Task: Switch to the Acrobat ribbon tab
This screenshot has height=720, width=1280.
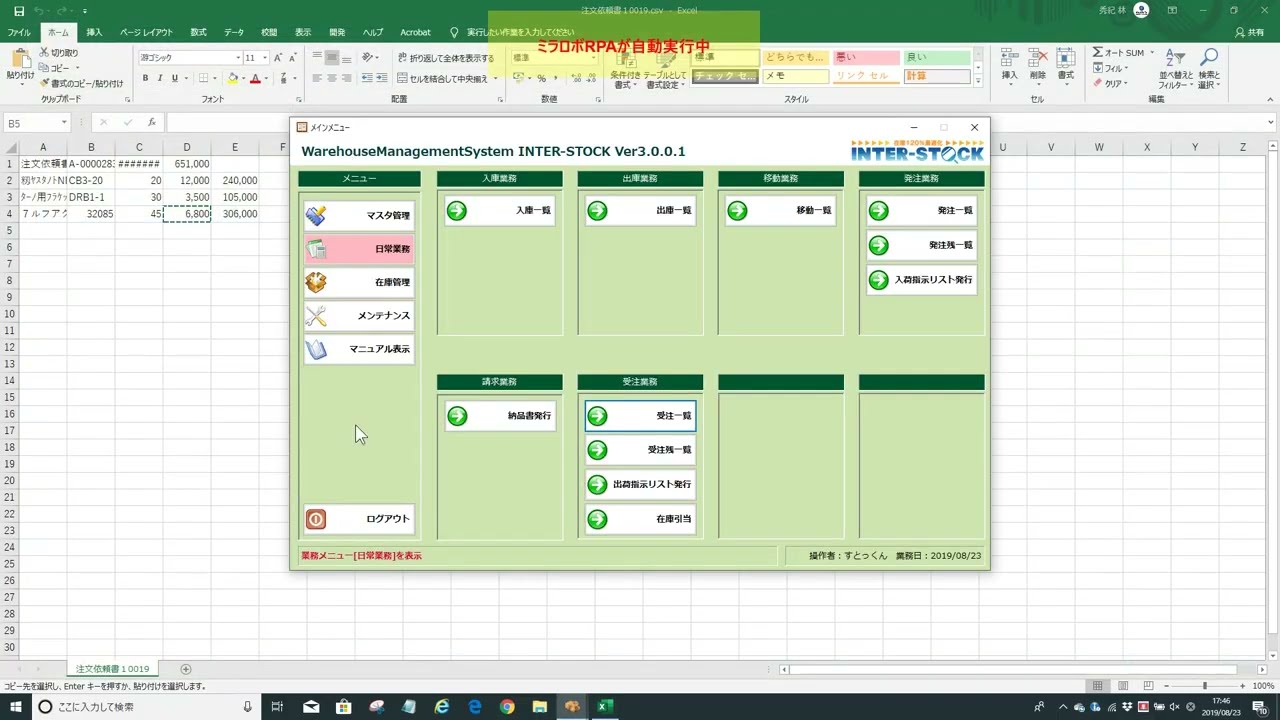Action: (415, 32)
